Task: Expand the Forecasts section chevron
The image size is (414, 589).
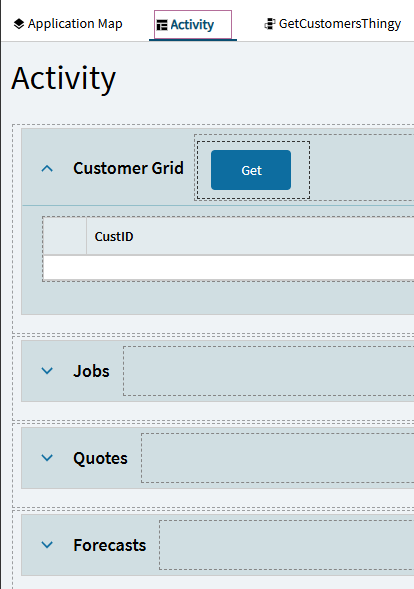Action: click(x=47, y=545)
